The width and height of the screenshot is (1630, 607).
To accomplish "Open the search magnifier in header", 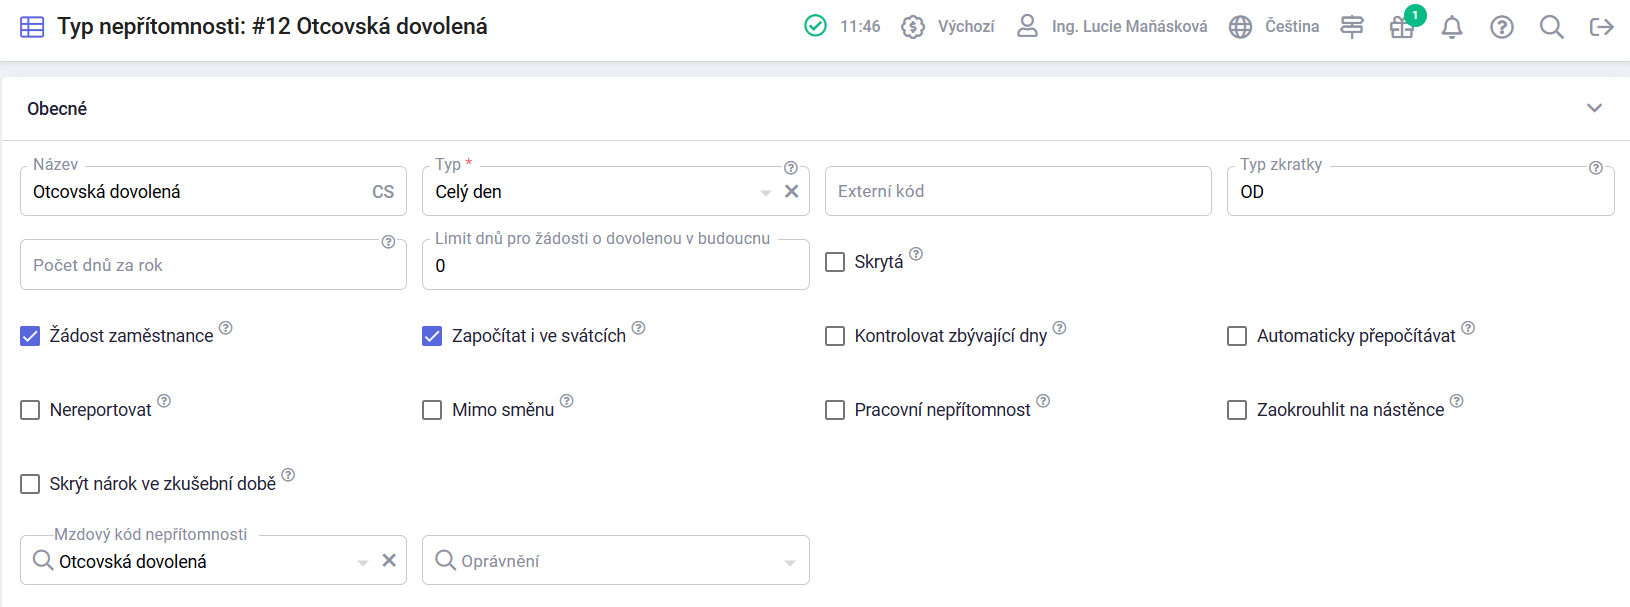I will (1552, 27).
